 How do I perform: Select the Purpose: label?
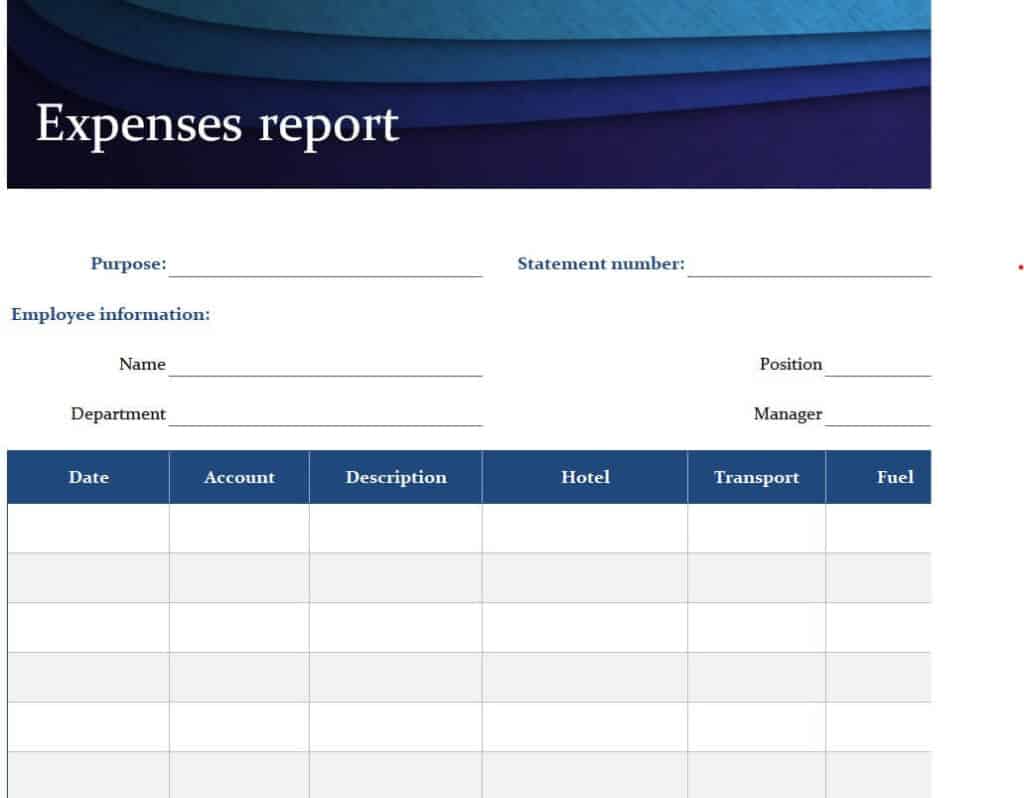[x=128, y=264]
